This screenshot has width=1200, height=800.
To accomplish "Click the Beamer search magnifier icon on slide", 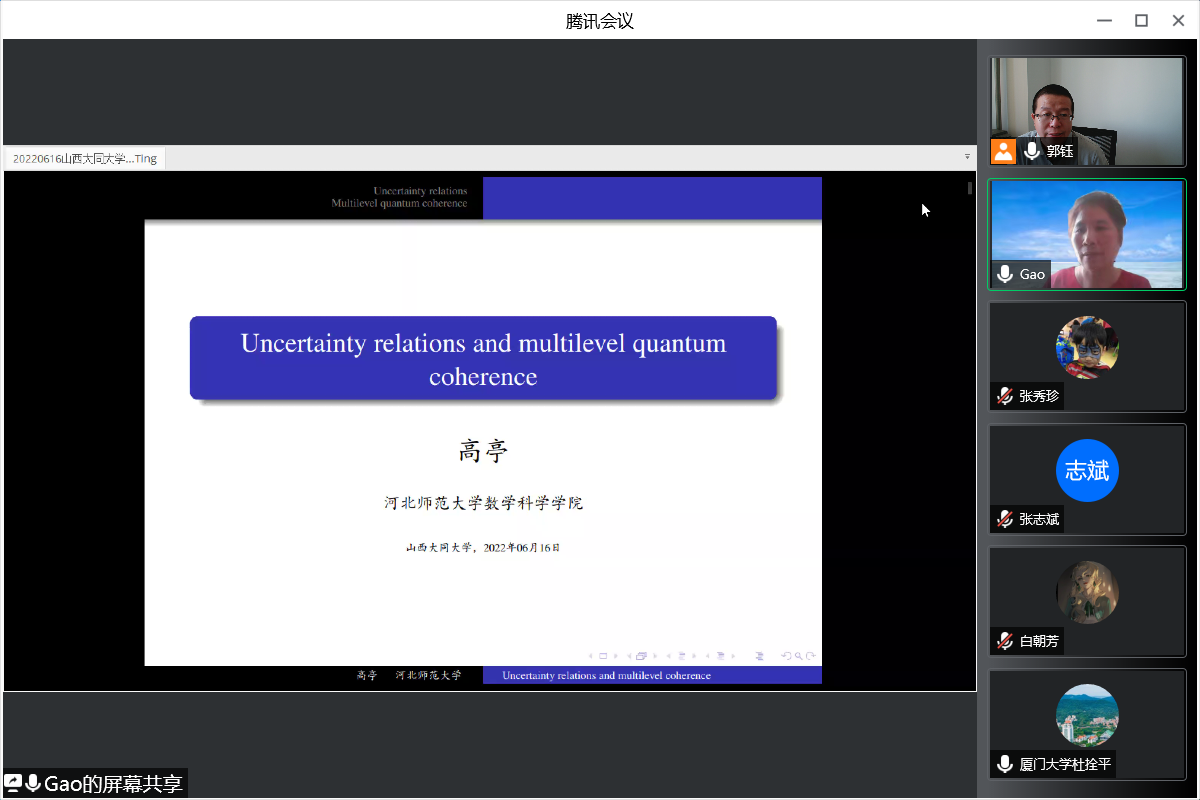I will pos(798,656).
